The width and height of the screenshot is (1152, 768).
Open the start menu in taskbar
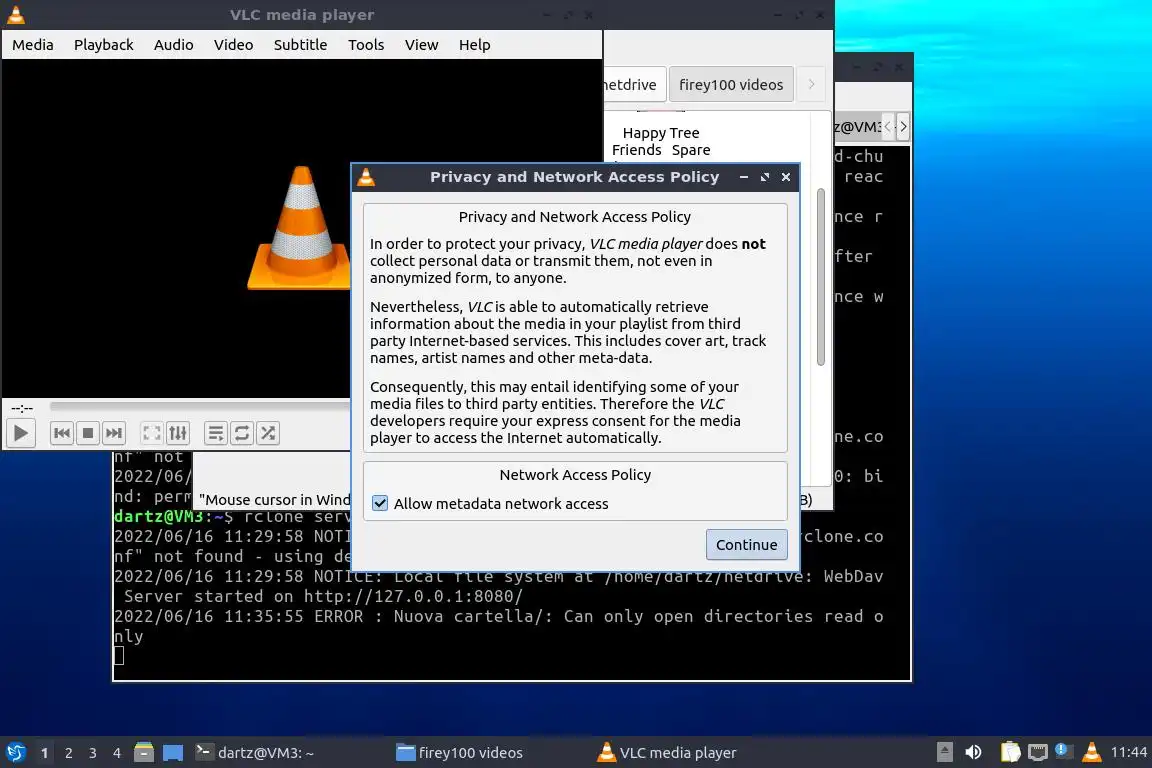[x=15, y=753]
